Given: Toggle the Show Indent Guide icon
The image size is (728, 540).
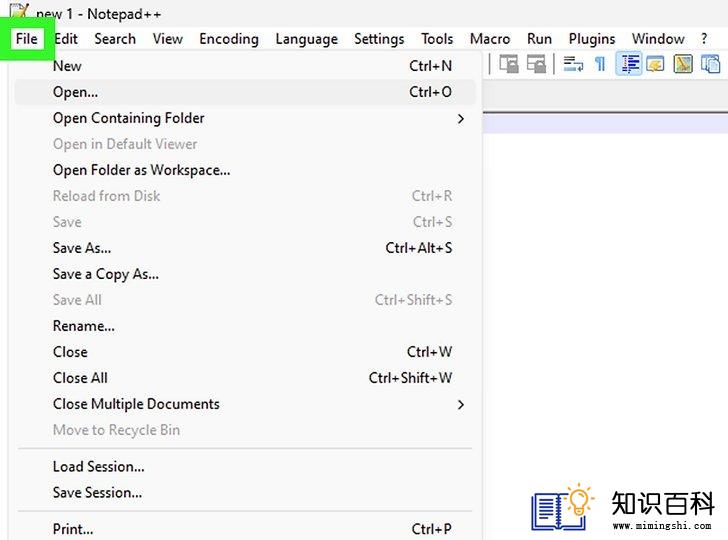Looking at the screenshot, I should coord(629,64).
